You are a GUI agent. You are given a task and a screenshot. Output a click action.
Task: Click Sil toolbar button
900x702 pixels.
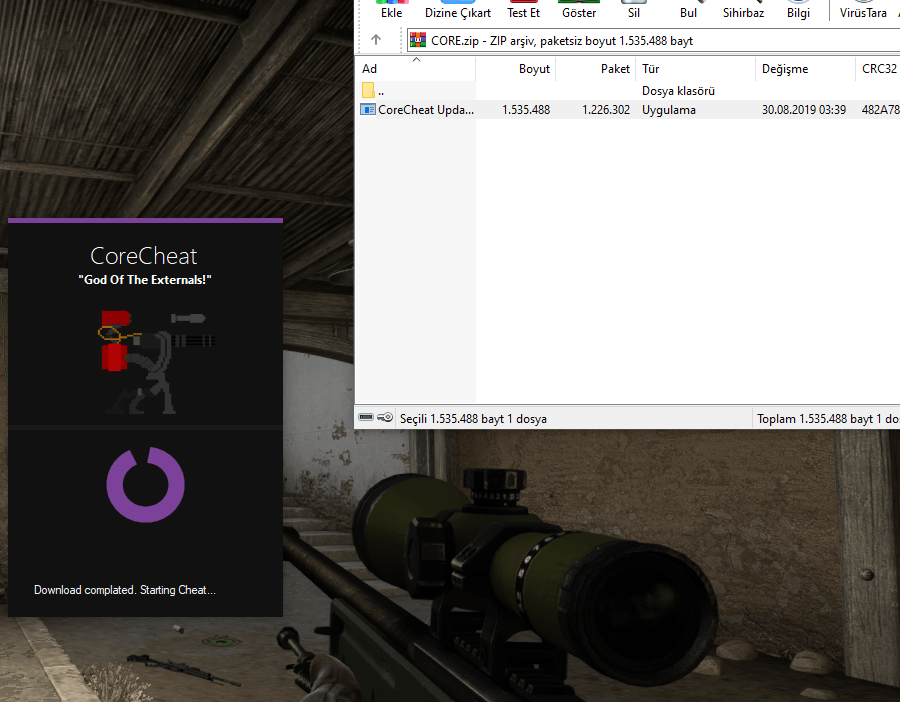pos(634,10)
